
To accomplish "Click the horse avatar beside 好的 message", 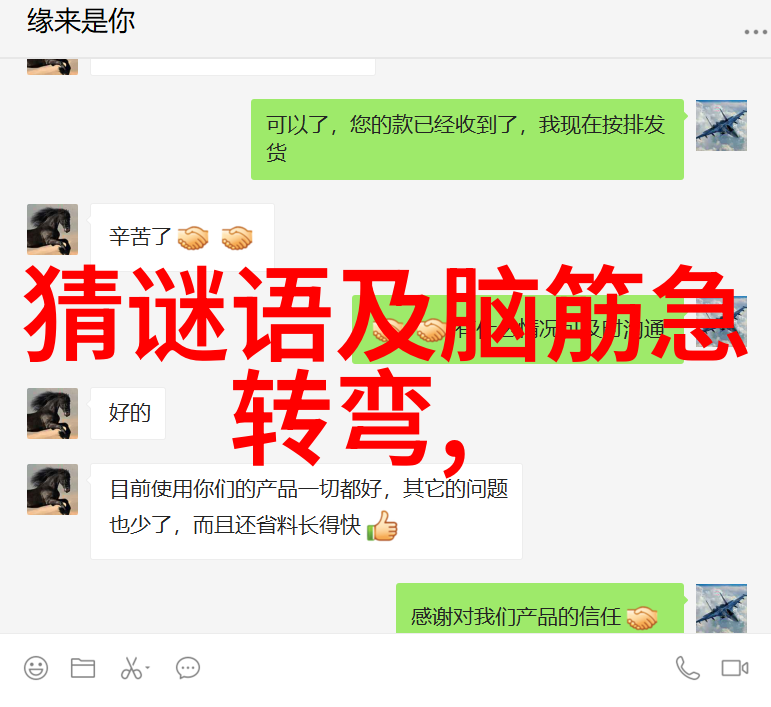I will point(52,413).
